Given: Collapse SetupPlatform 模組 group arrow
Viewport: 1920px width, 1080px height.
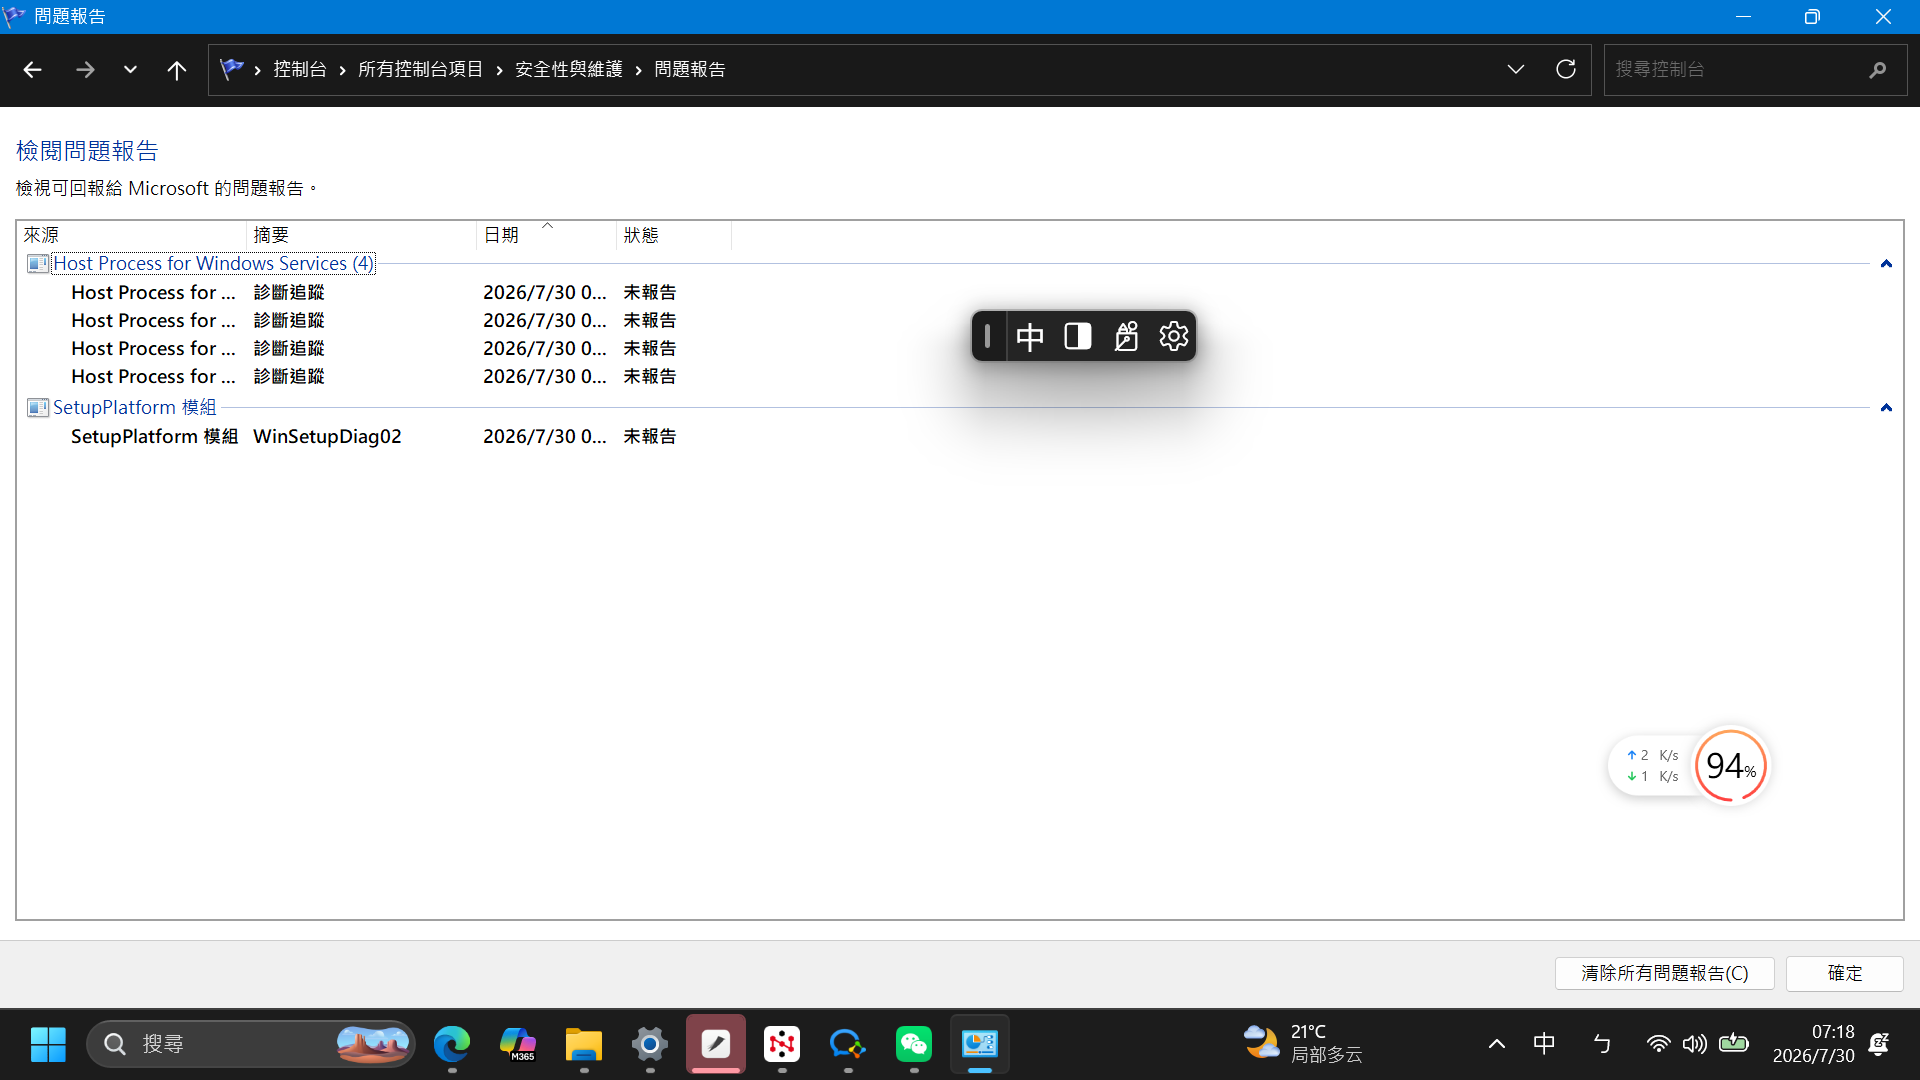Looking at the screenshot, I should tap(1886, 408).
